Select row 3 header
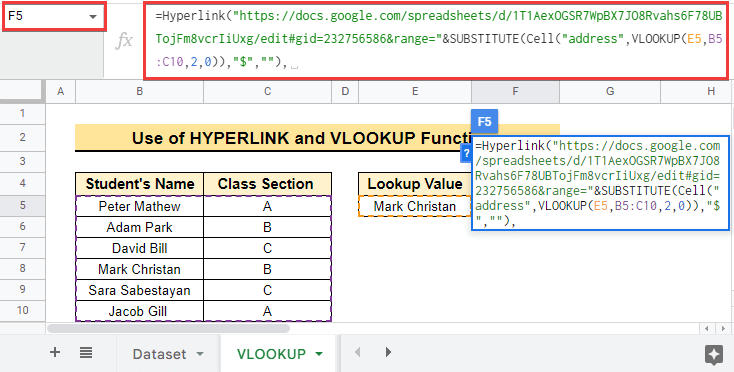Image resolution: width=734 pixels, height=372 pixels. [x=22, y=161]
